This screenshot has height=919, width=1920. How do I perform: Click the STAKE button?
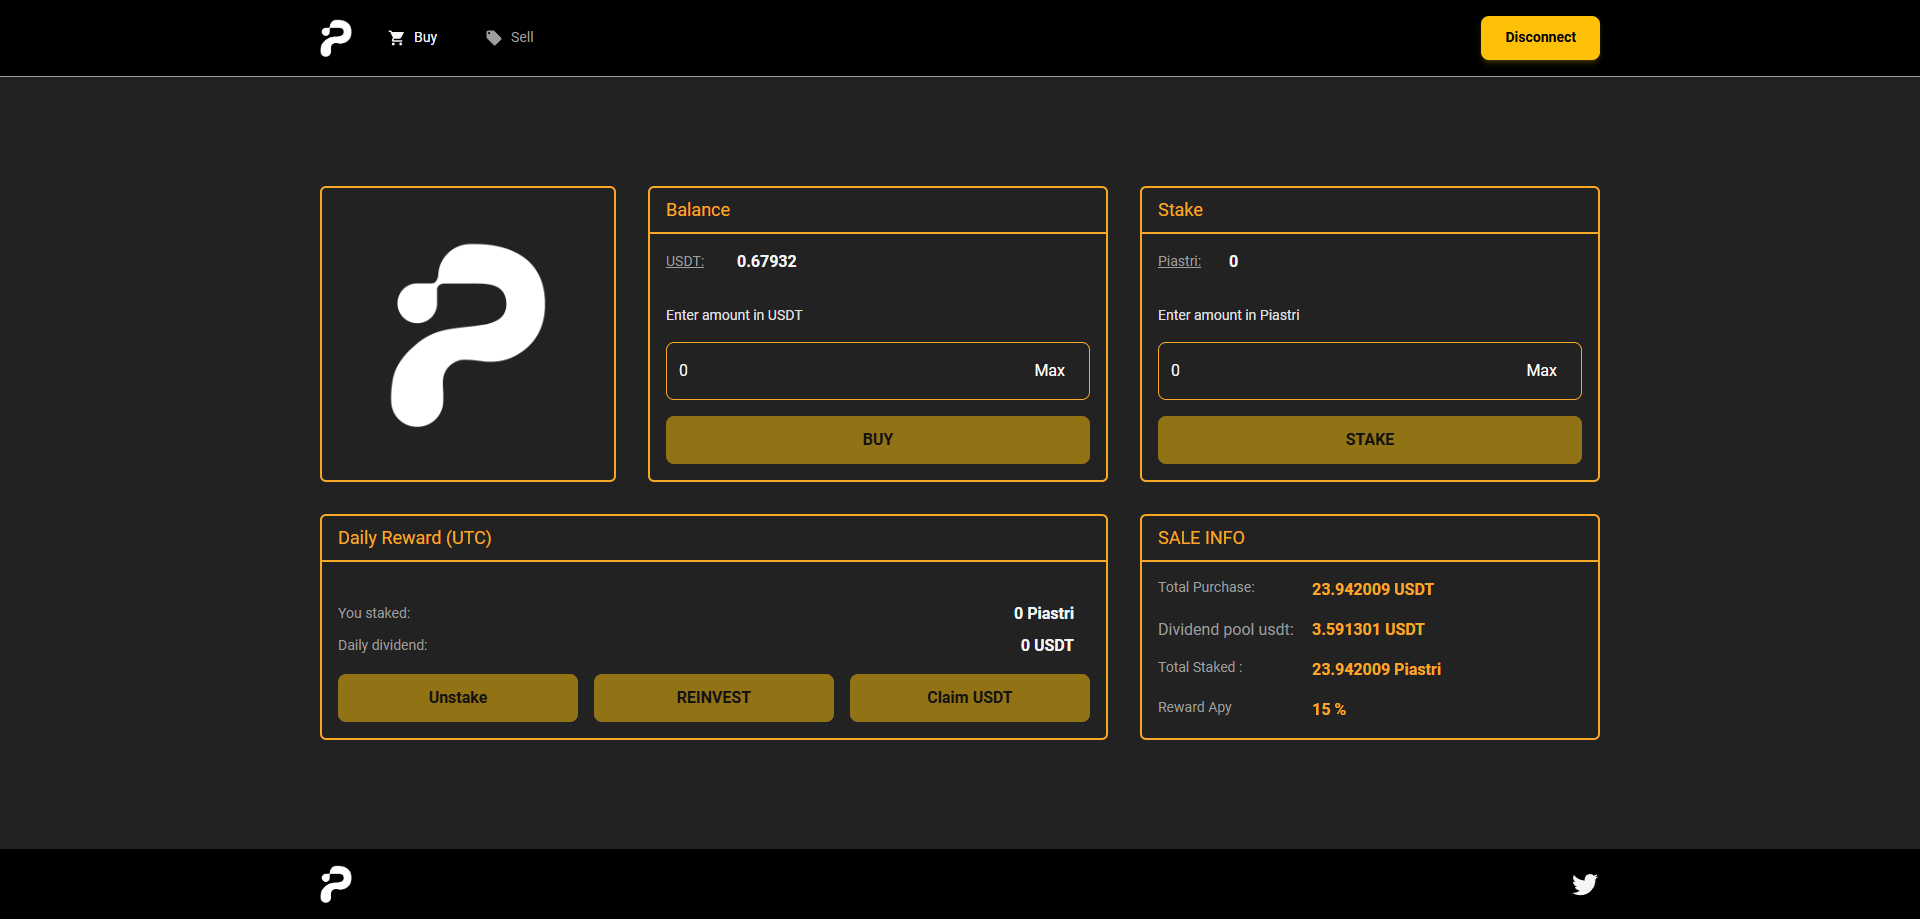click(1369, 439)
